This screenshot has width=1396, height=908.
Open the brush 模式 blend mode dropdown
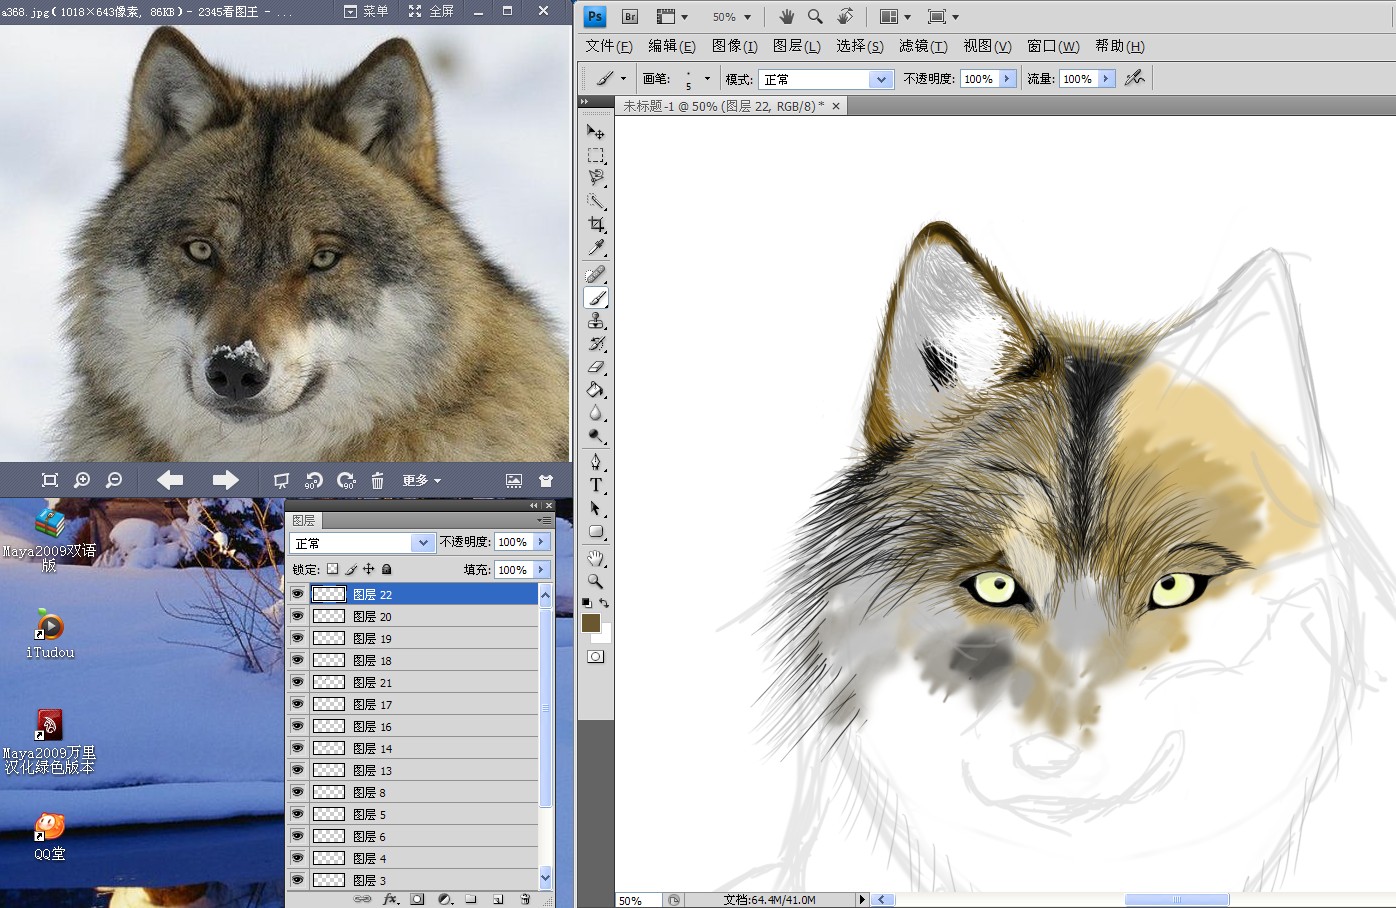click(880, 79)
